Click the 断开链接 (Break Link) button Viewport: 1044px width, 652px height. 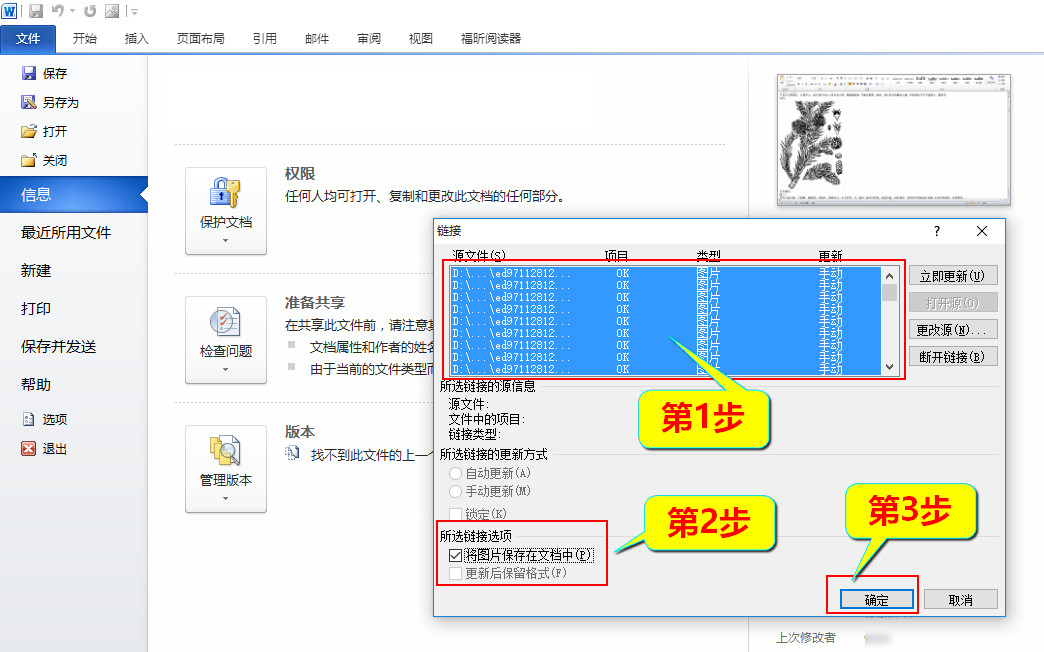click(x=953, y=356)
